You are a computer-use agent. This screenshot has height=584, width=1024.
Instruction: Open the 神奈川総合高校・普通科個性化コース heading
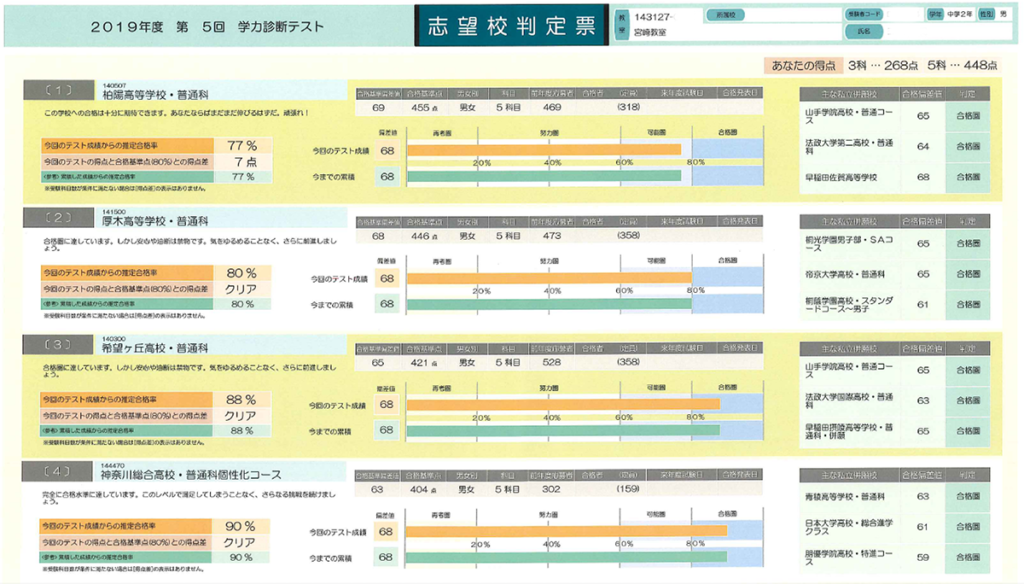pos(192,475)
